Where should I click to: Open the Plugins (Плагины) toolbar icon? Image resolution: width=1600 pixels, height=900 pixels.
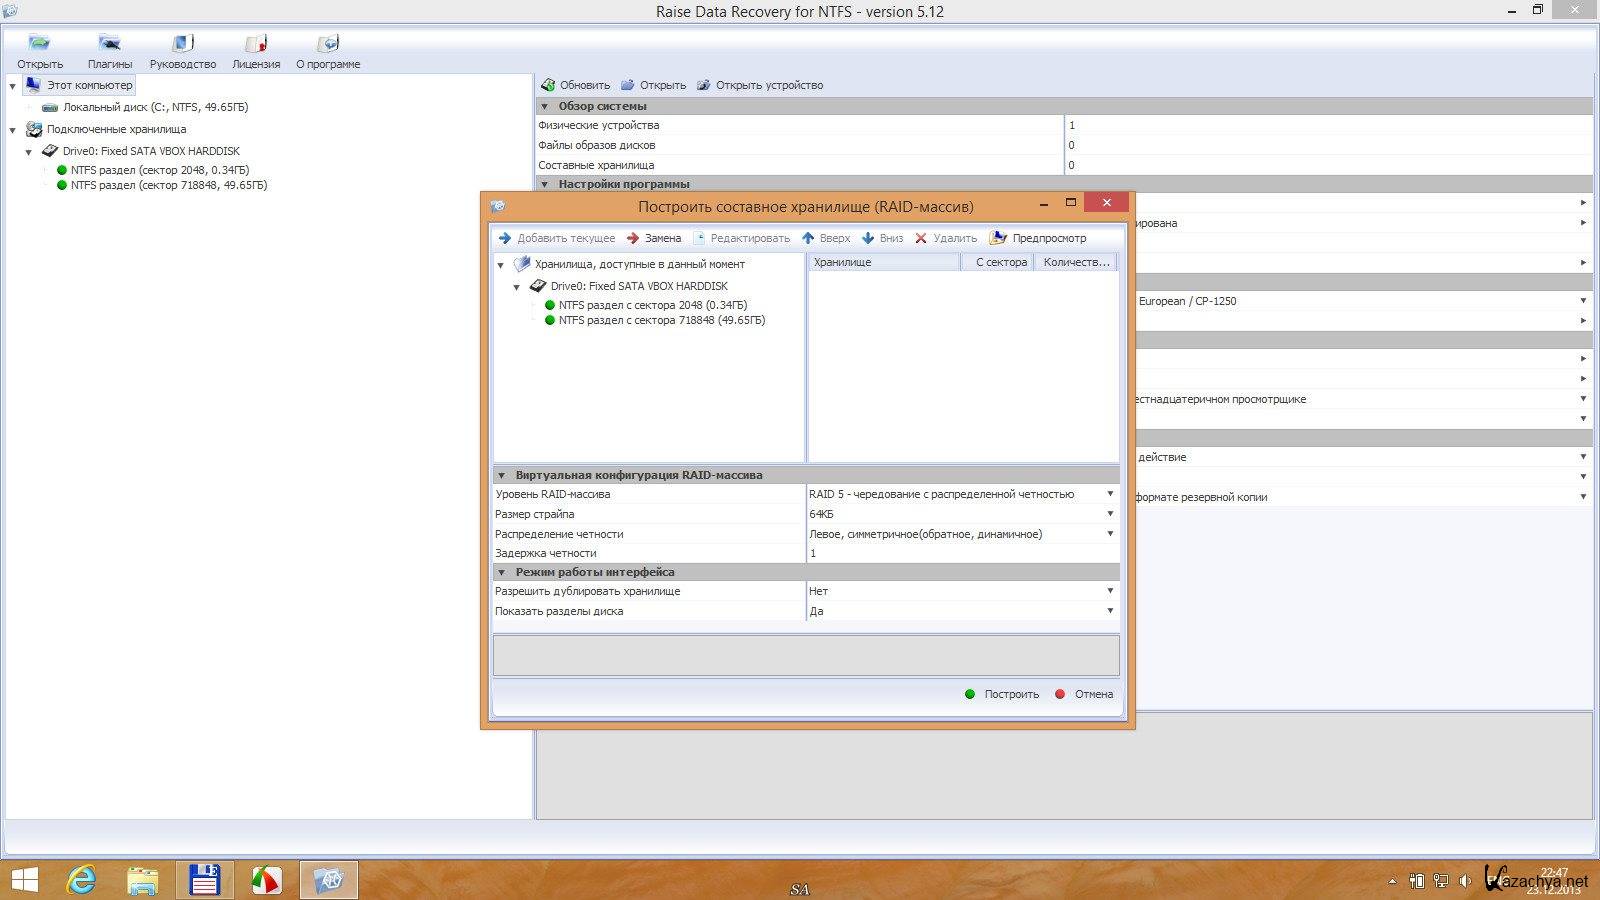pyautogui.click(x=109, y=44)
